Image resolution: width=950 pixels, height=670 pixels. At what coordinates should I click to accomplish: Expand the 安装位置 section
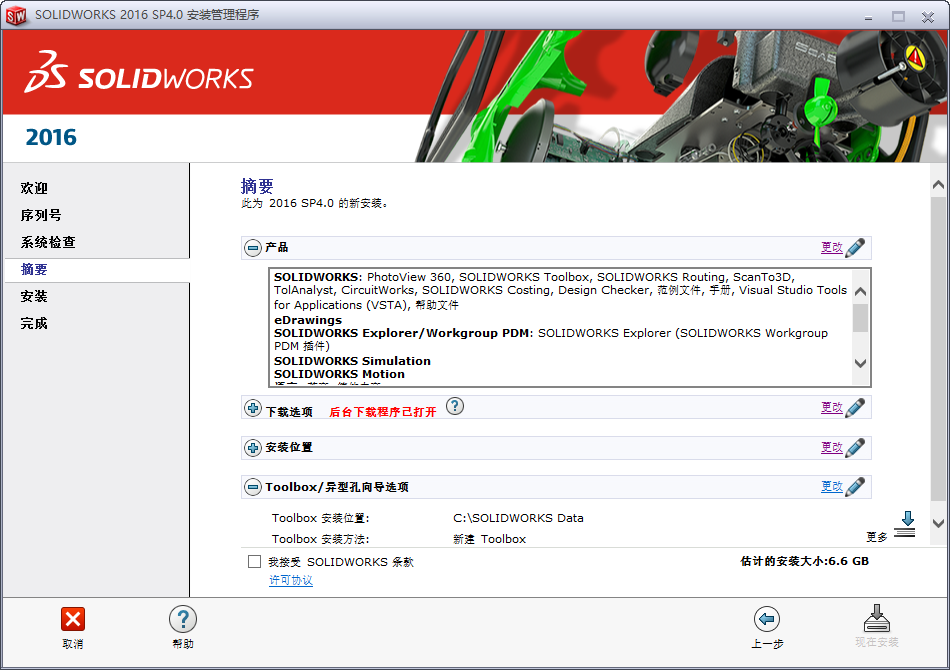point(253,448)
